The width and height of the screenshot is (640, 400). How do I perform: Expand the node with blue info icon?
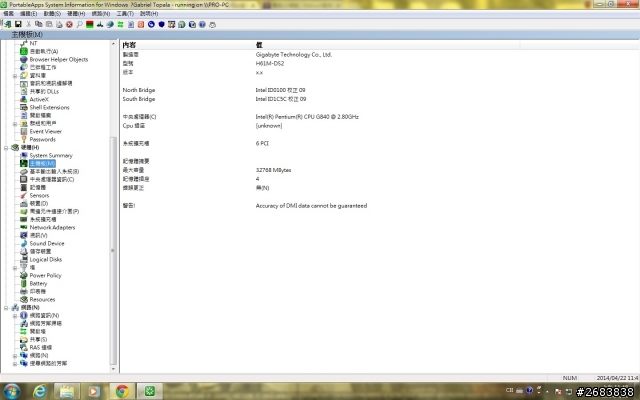tap(15, 316)
